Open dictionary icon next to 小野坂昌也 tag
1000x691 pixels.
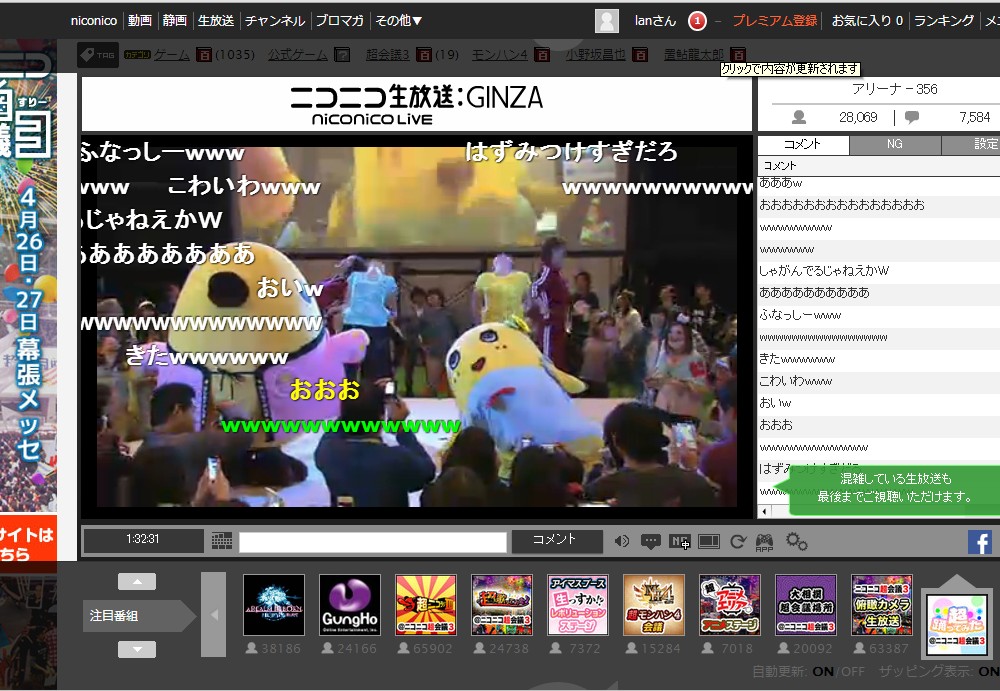pos(640,55)
